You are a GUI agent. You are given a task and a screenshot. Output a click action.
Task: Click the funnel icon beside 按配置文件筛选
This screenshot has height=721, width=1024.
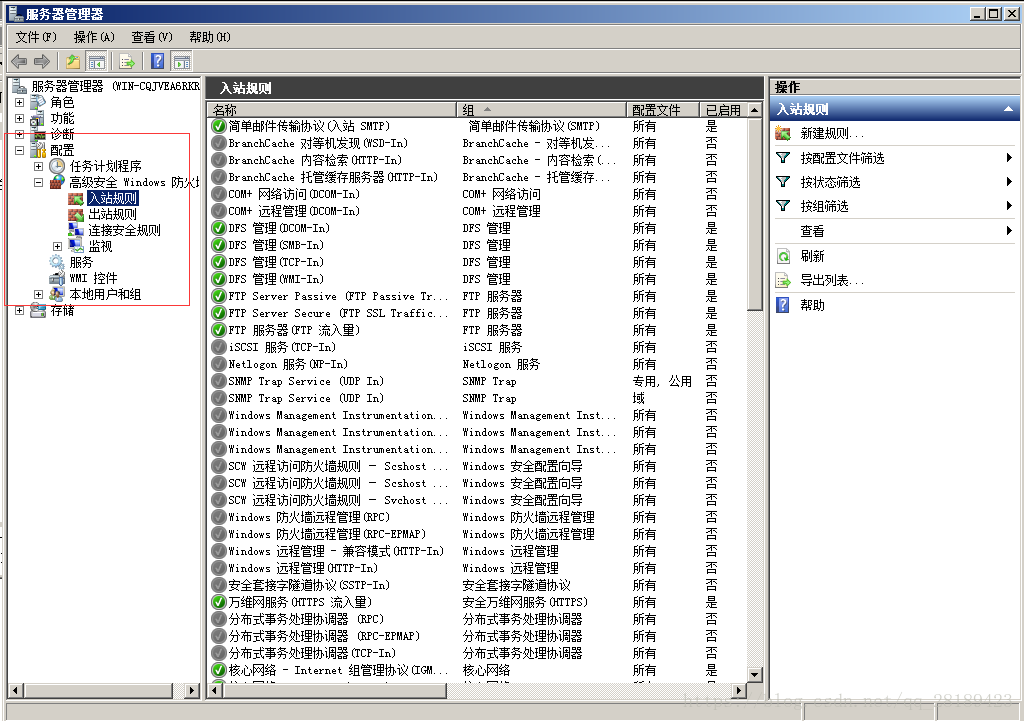[783, 157]
